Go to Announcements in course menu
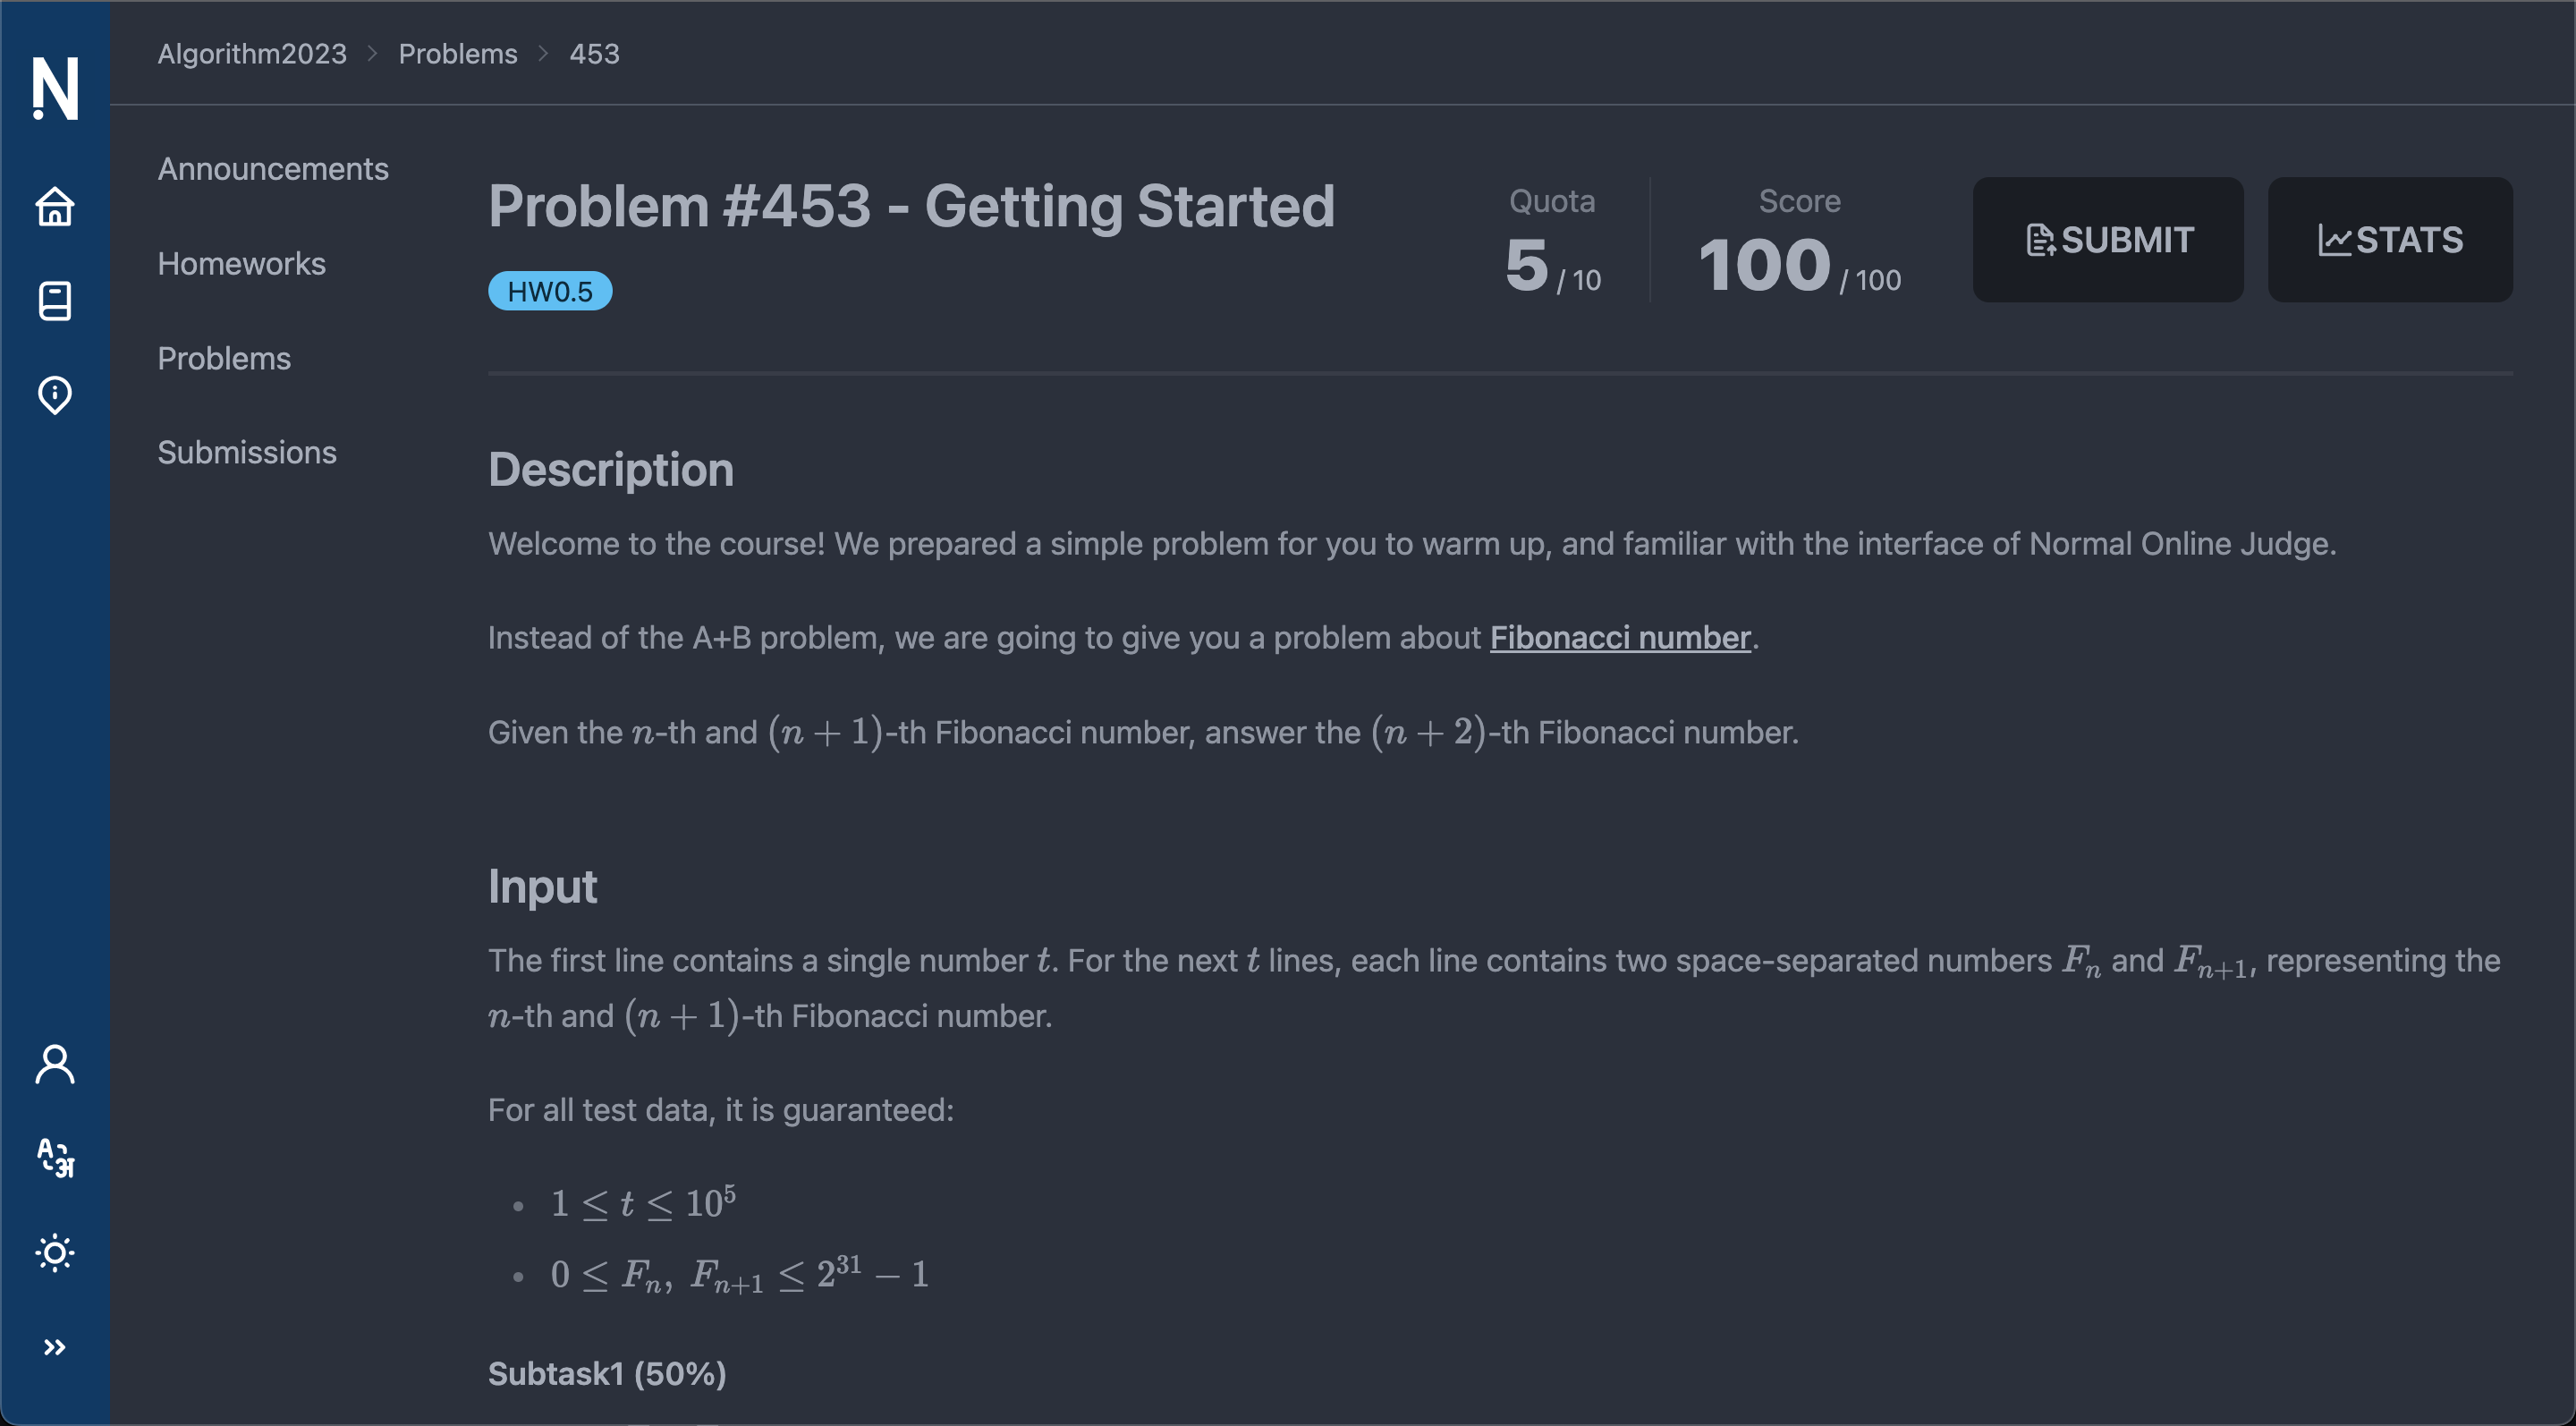Screen dimensions: 2576x1426 [273, 169]
